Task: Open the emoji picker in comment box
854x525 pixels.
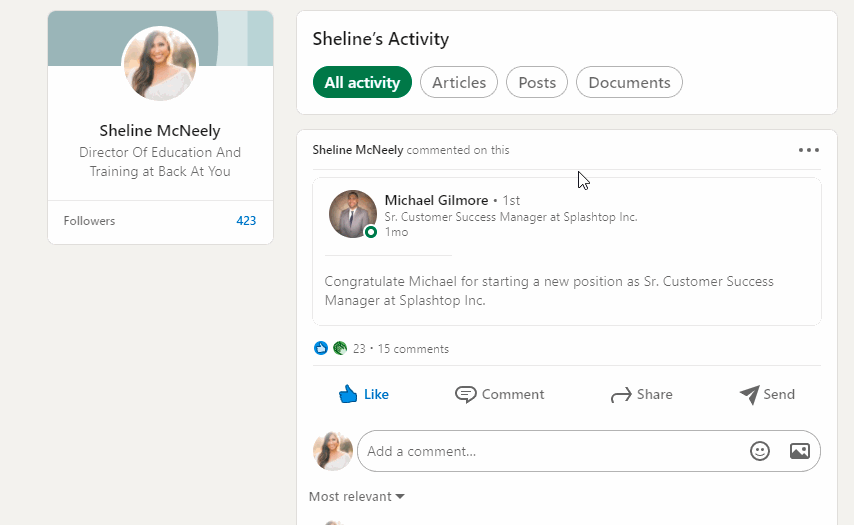Action: pyautogui.click(x=760, y=451)
